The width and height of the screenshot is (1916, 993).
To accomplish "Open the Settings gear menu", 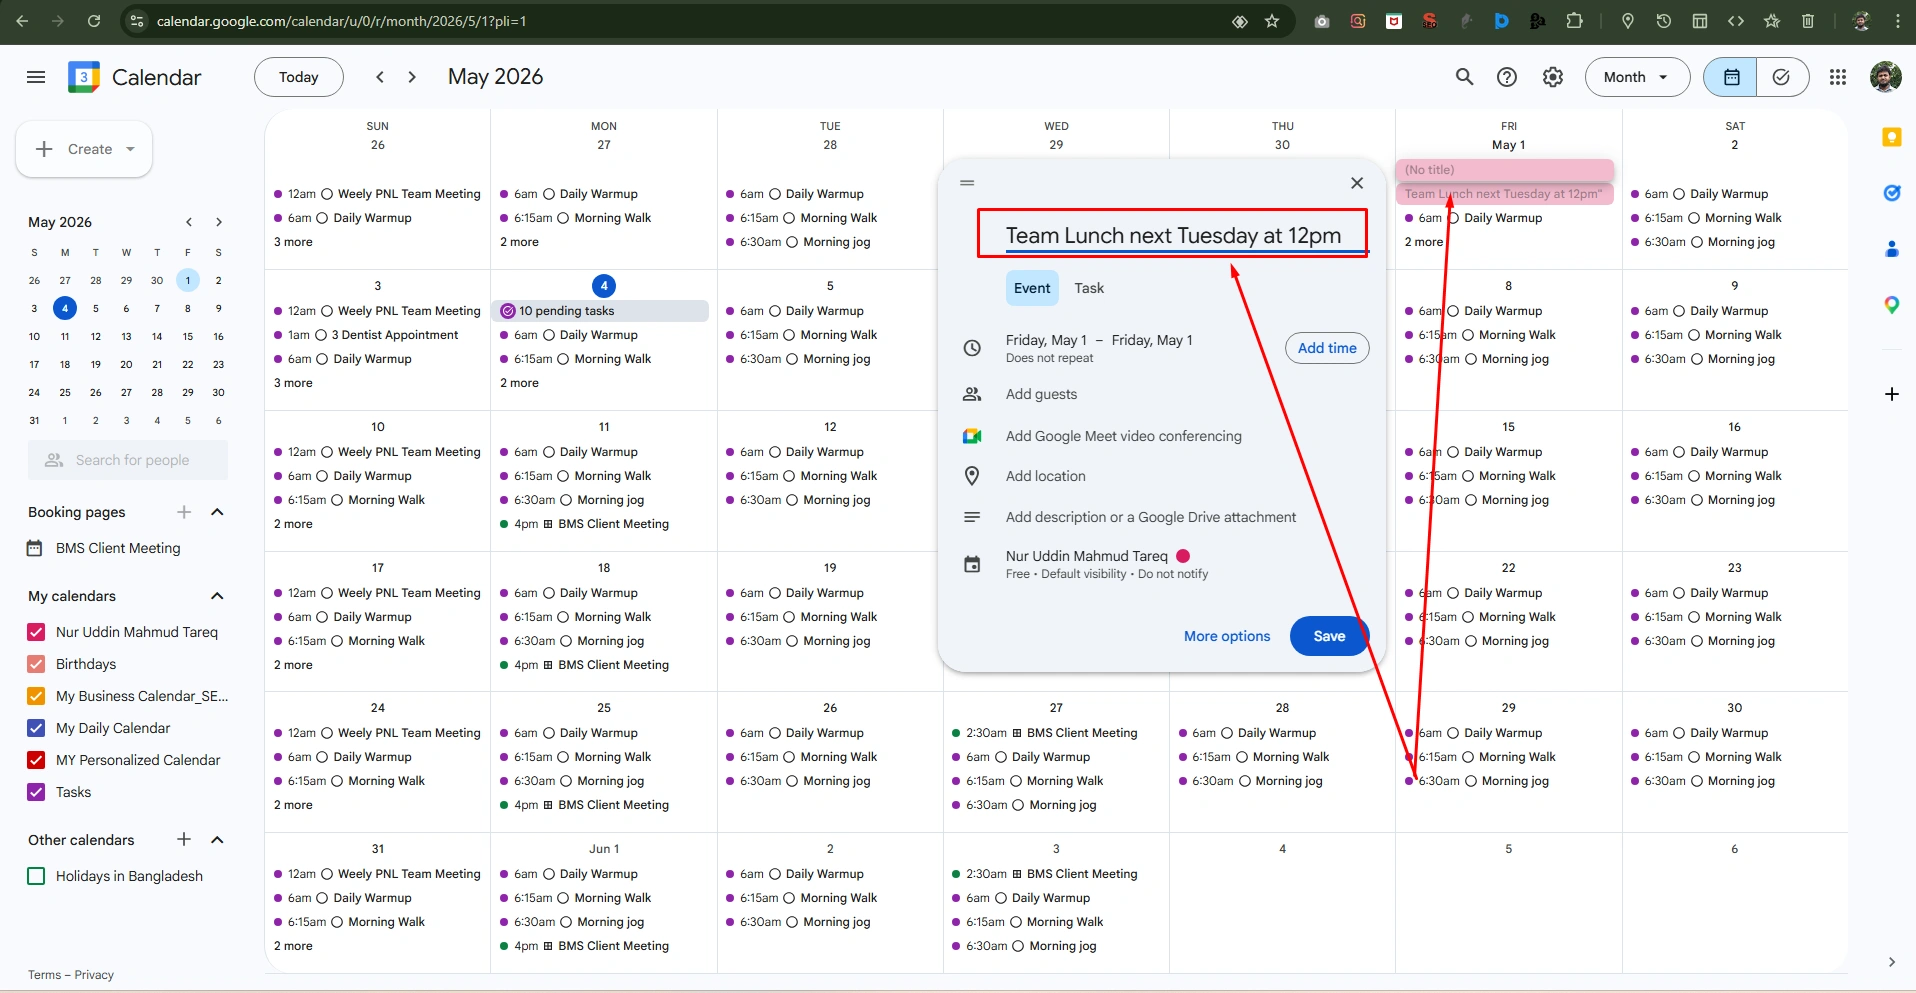I will pyautogui.click(x=1552, y=77).
